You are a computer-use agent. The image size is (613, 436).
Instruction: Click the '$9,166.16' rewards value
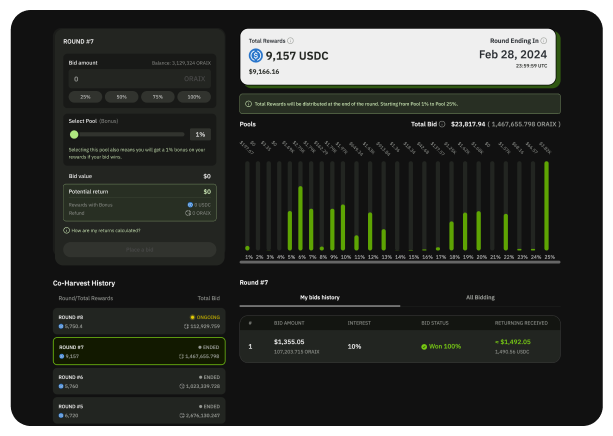click(264, 72)
